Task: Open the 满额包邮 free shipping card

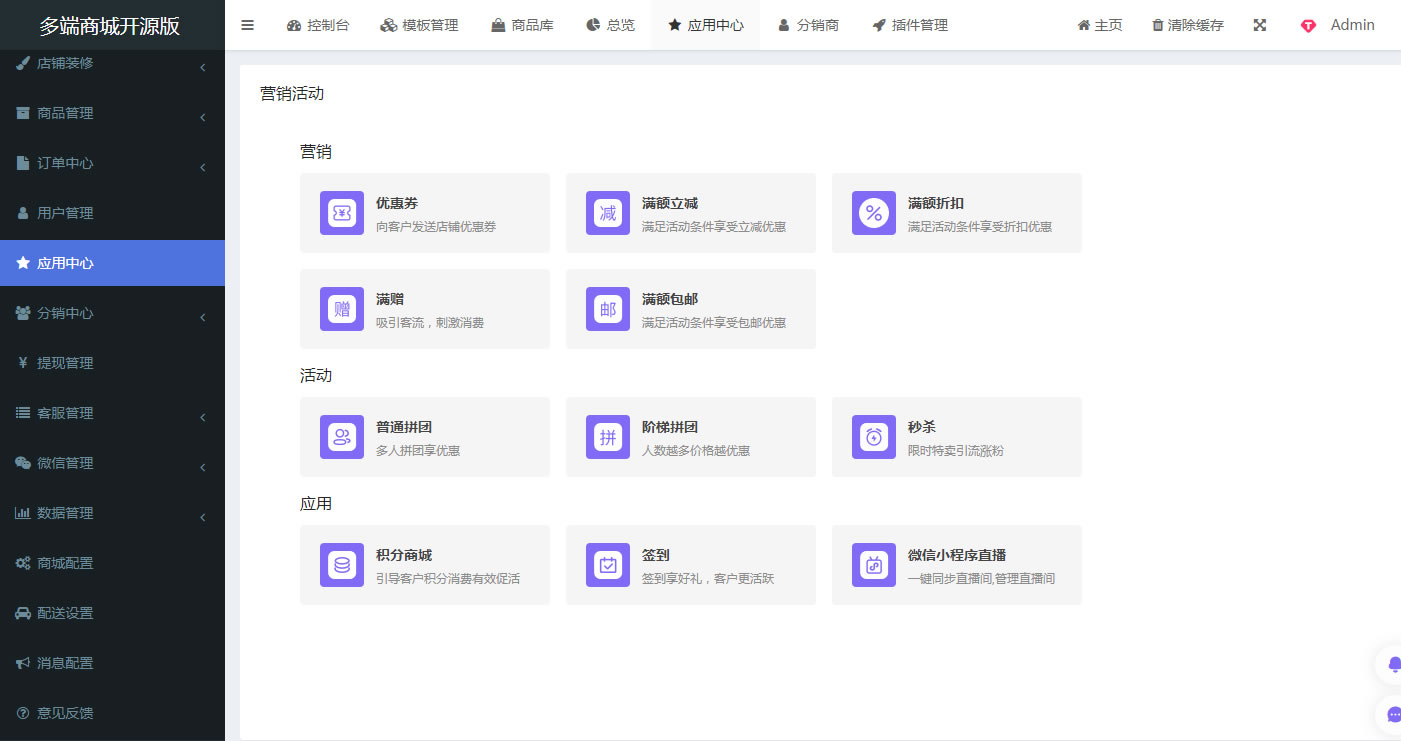Action: [x=690, y=309]
